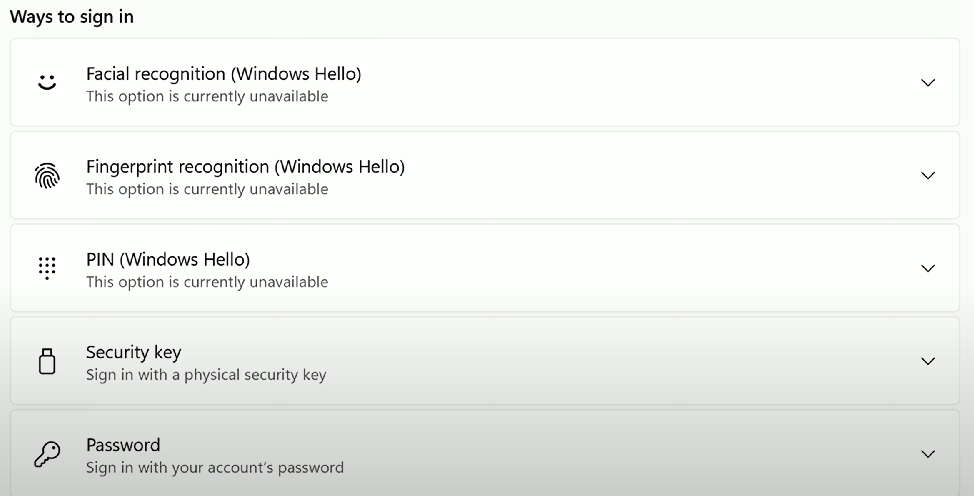Click the Password key icon
This screenshot has height=496, width=974.
click(47, 454)
